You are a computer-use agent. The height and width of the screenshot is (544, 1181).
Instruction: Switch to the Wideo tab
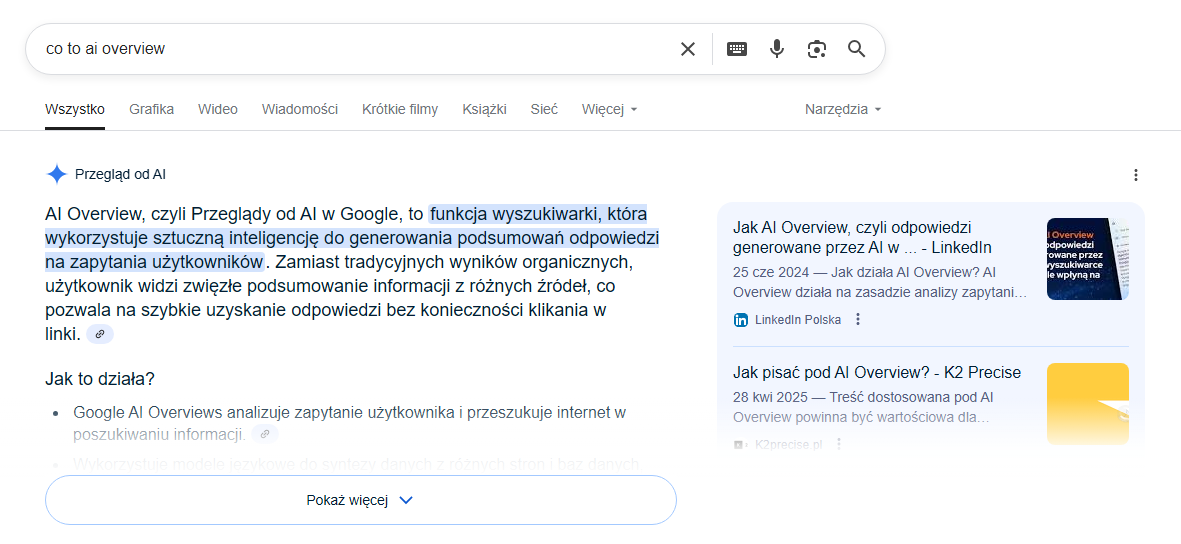point(218,109)
